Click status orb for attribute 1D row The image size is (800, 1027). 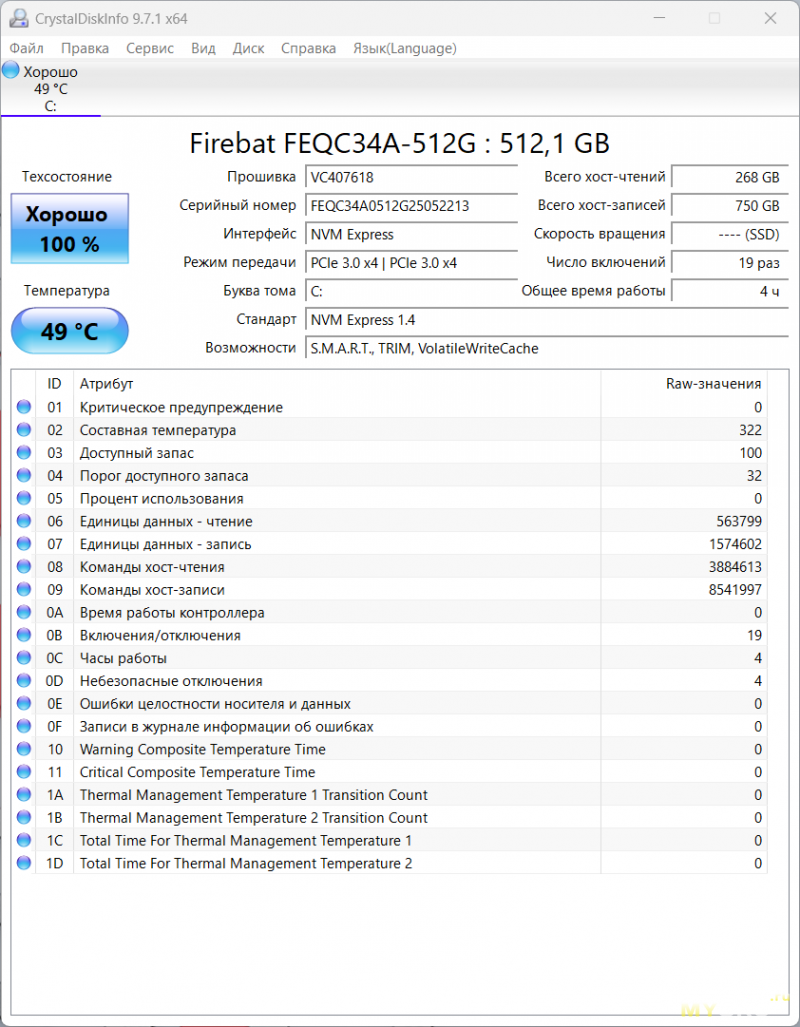click(x=24, y=863)
